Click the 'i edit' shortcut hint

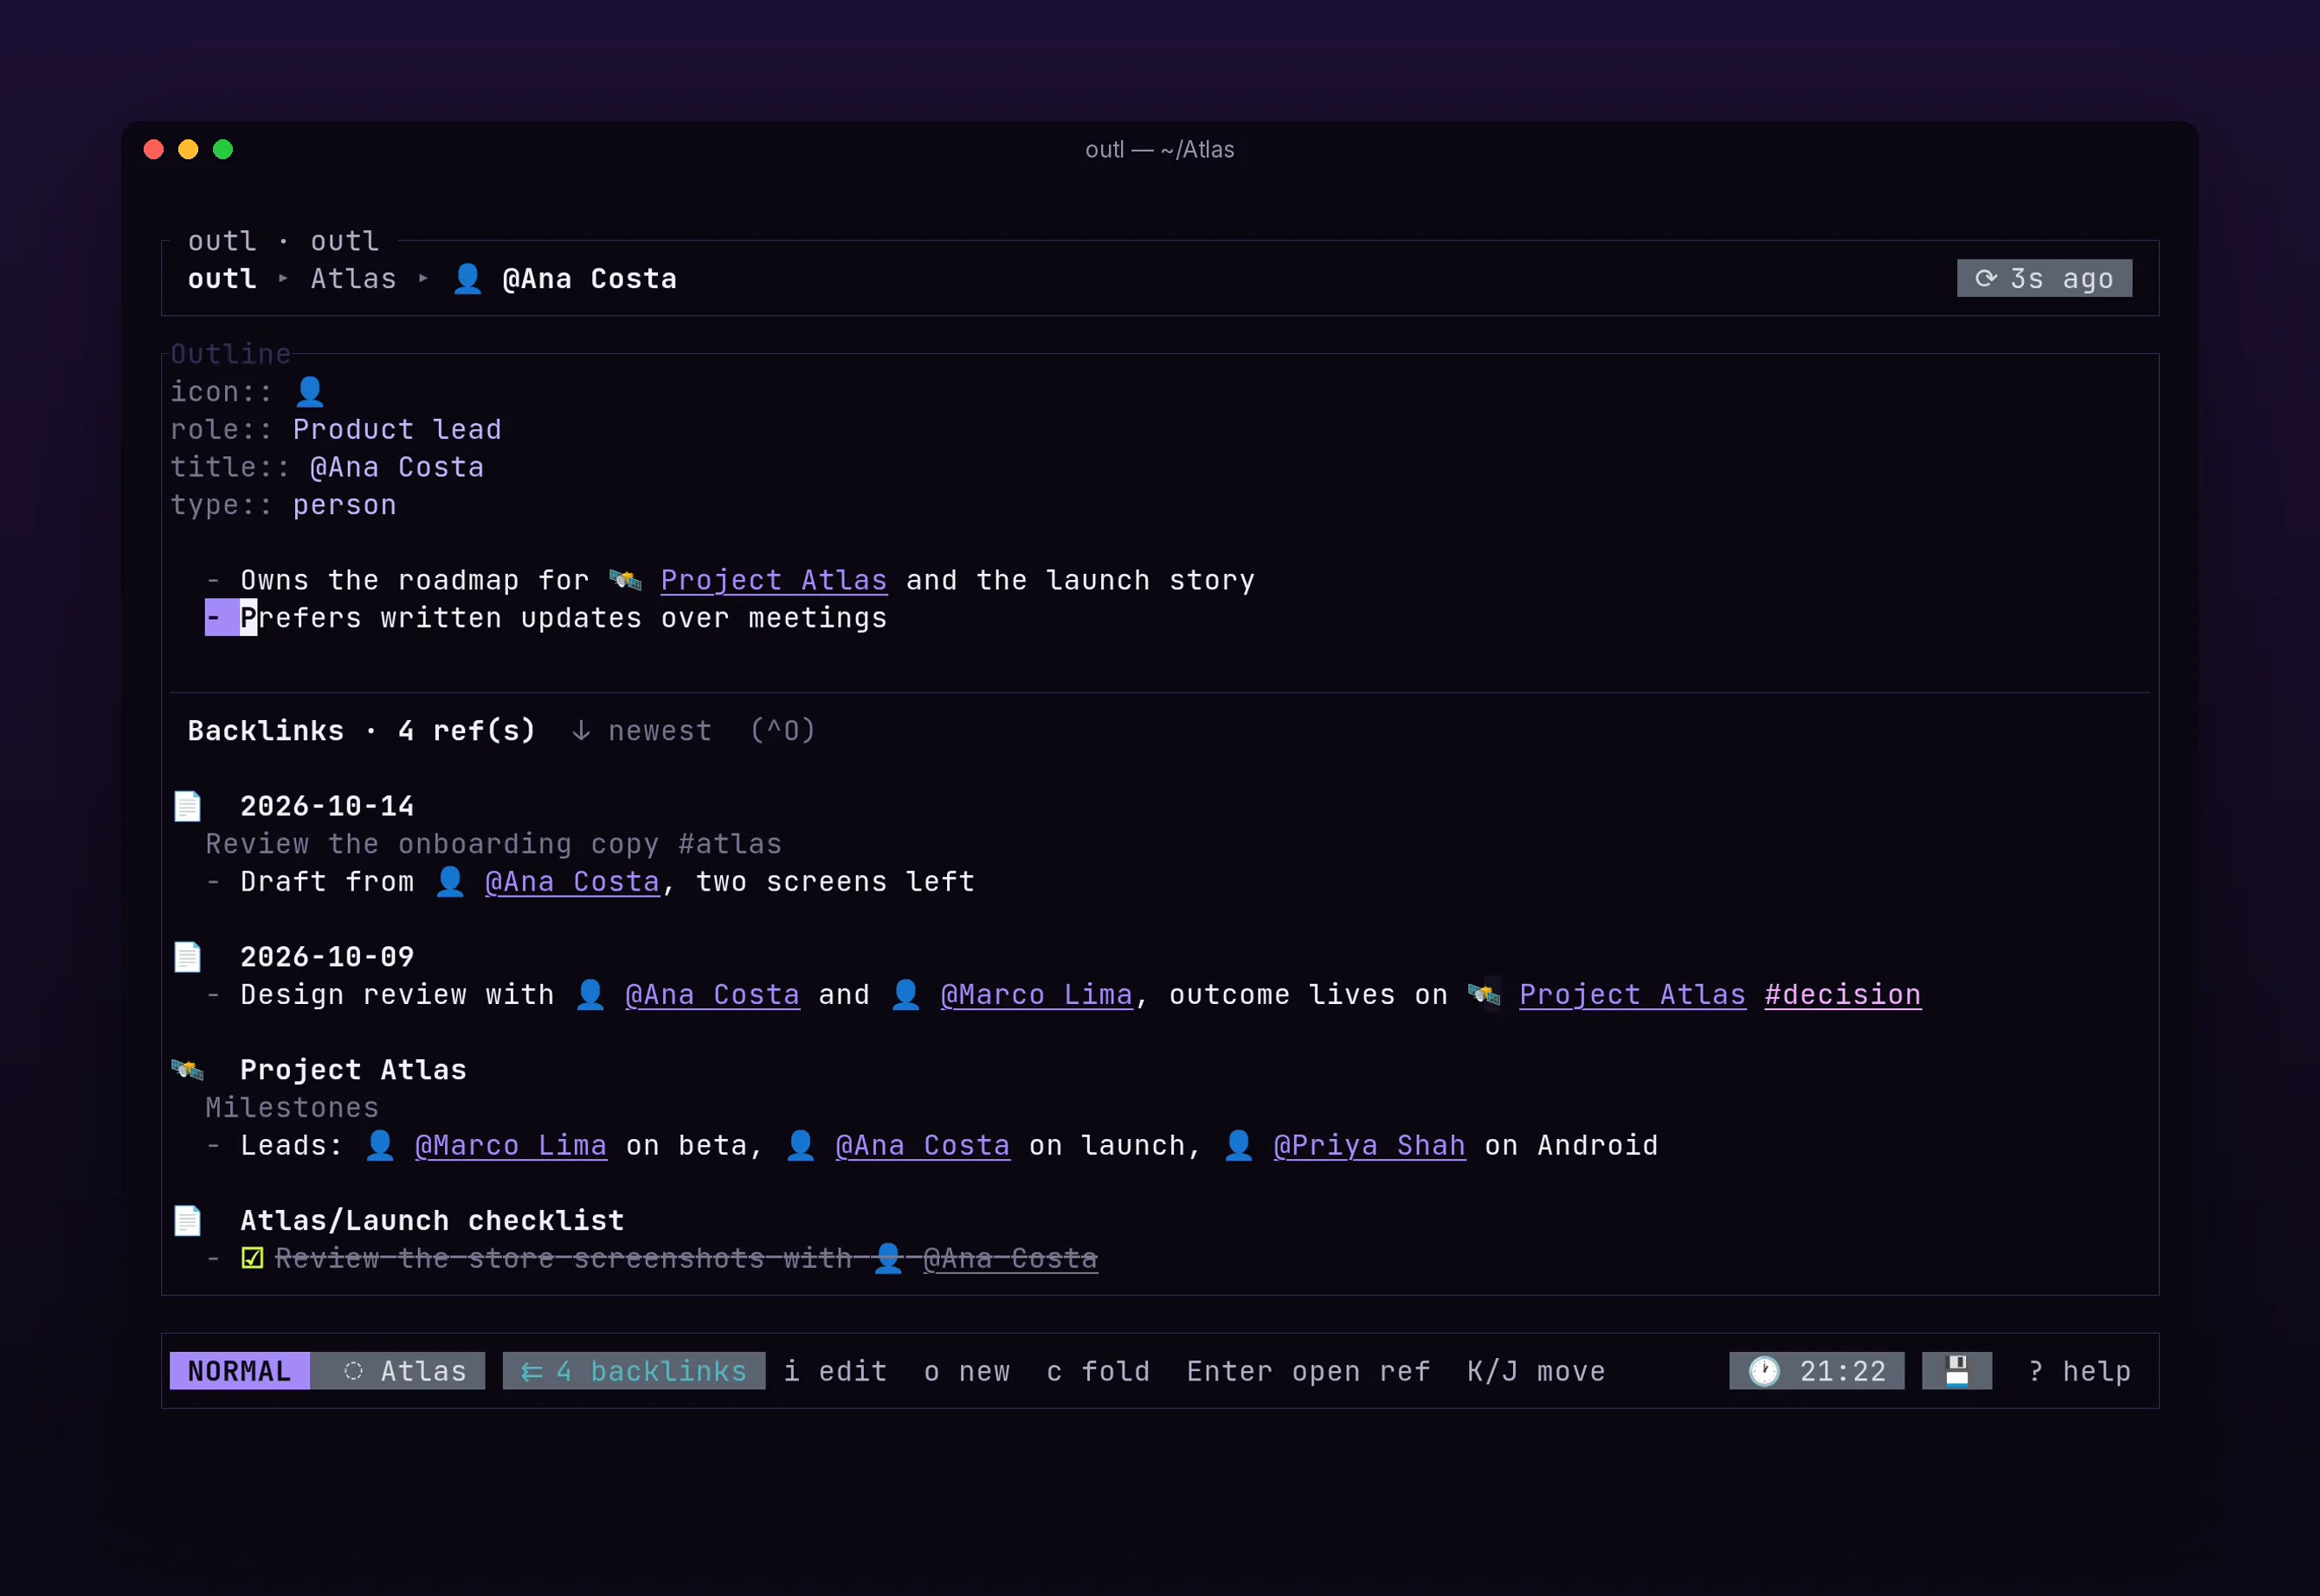(835, 1371)
